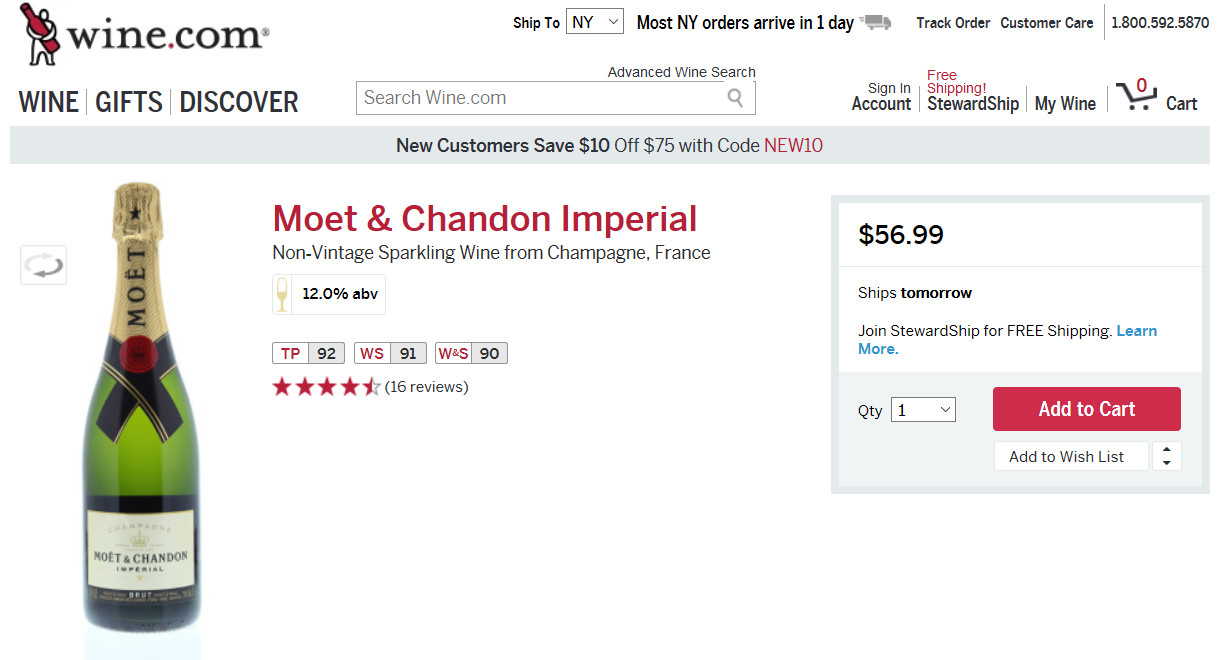Open the Qty quantity dropdown
This screenshot has width=1217, height=660.
[923, 410]
